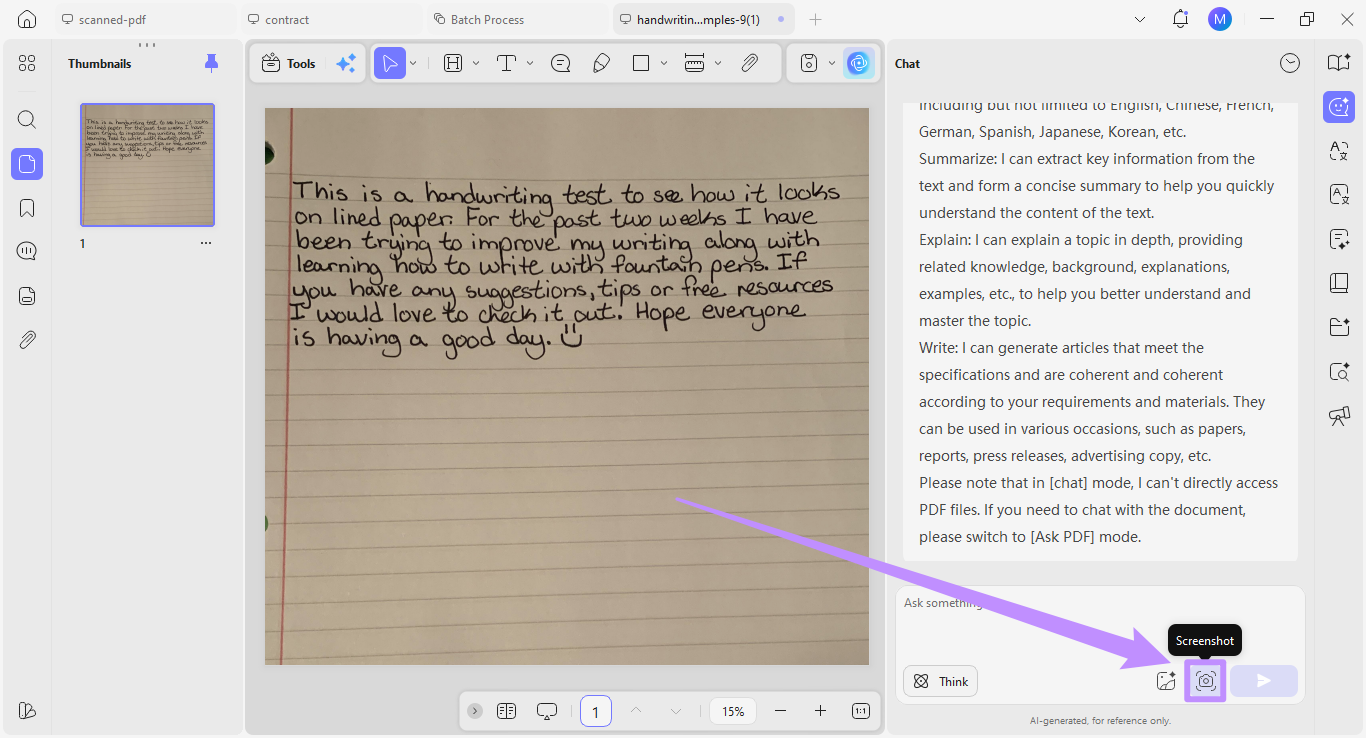Open the translate tool in right sidebar

pos(1339,150)
